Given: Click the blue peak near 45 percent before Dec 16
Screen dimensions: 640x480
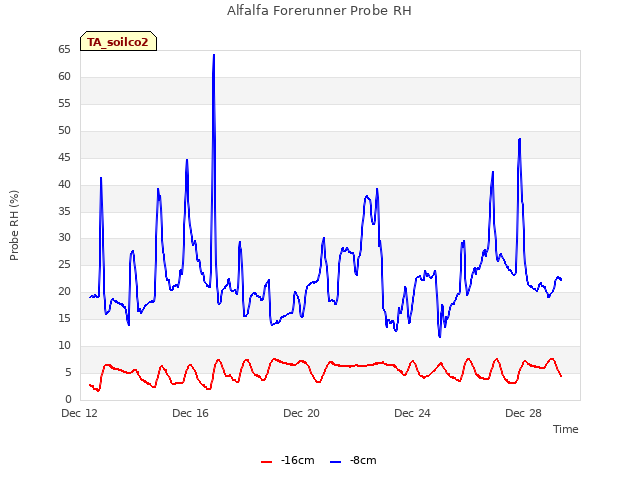Looking at the screenshot, I should (x=187, y=160).
